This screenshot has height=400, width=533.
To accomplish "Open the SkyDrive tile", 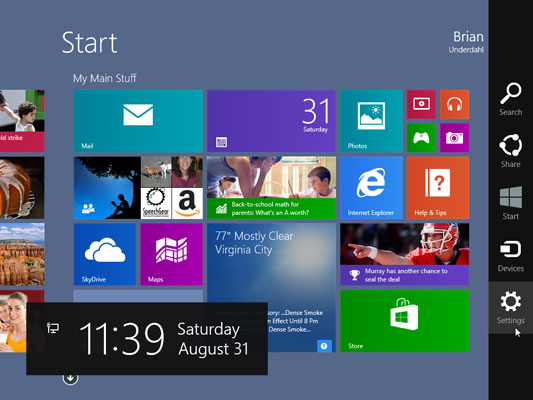I will click(x=105, y=254).
